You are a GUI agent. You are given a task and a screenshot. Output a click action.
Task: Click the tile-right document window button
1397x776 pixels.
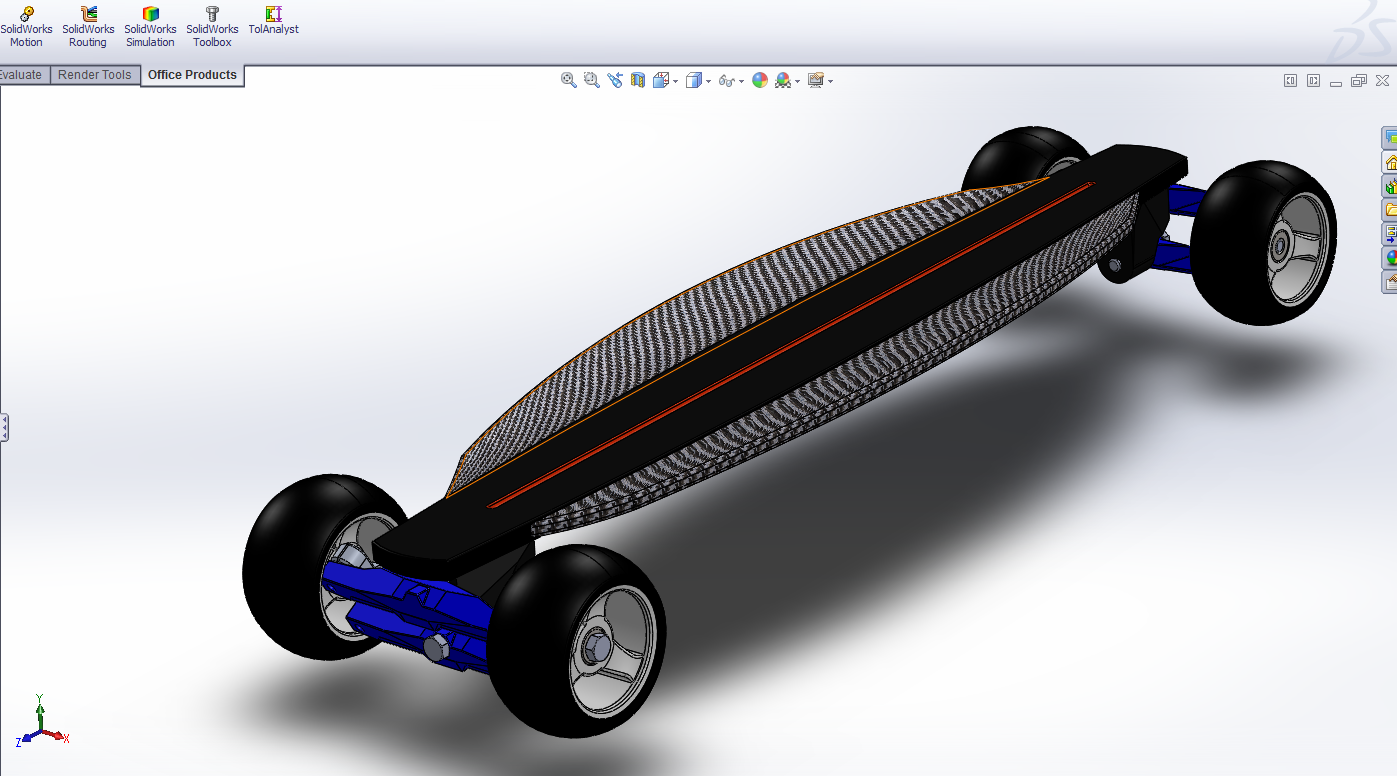[x=1314, y=81]
